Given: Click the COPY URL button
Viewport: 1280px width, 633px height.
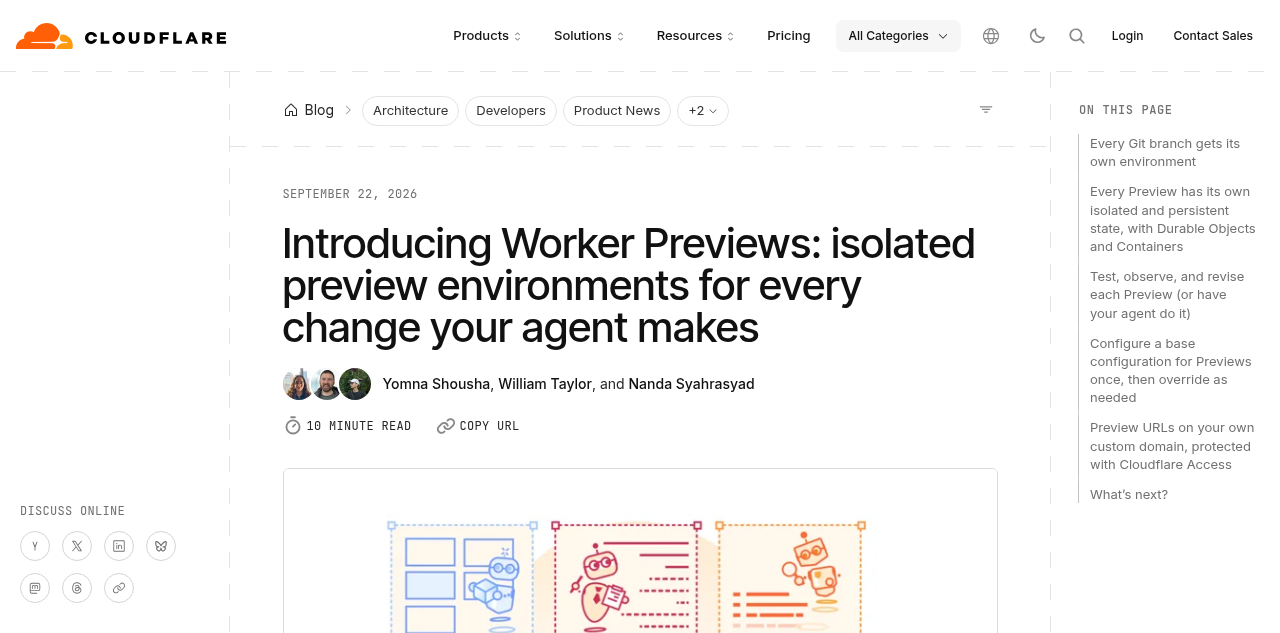Looking at the screenshot, I should coord(478,426).
